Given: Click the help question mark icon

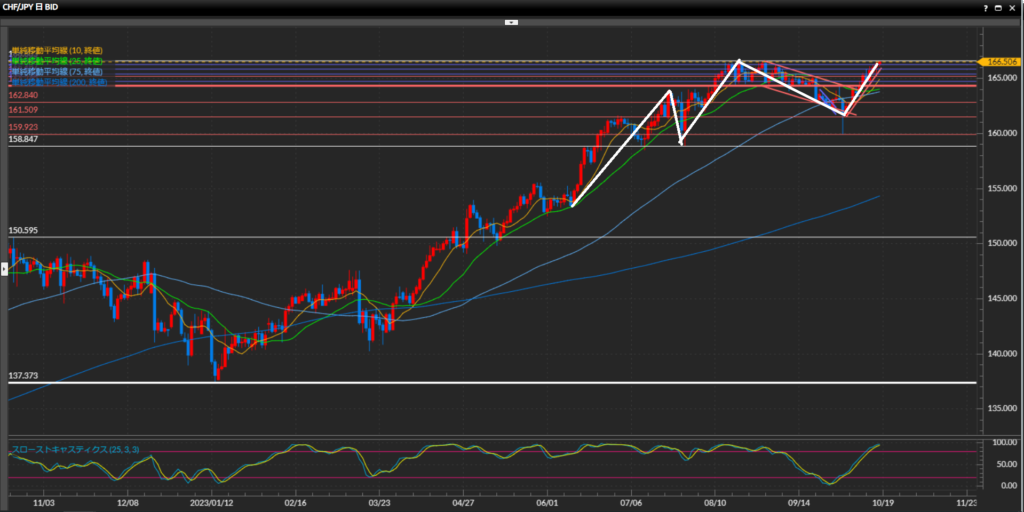Looking at the screenshot, I should (985, 7).
